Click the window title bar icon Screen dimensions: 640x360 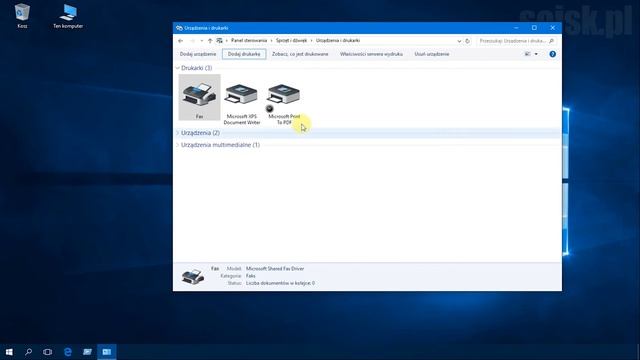179,28
